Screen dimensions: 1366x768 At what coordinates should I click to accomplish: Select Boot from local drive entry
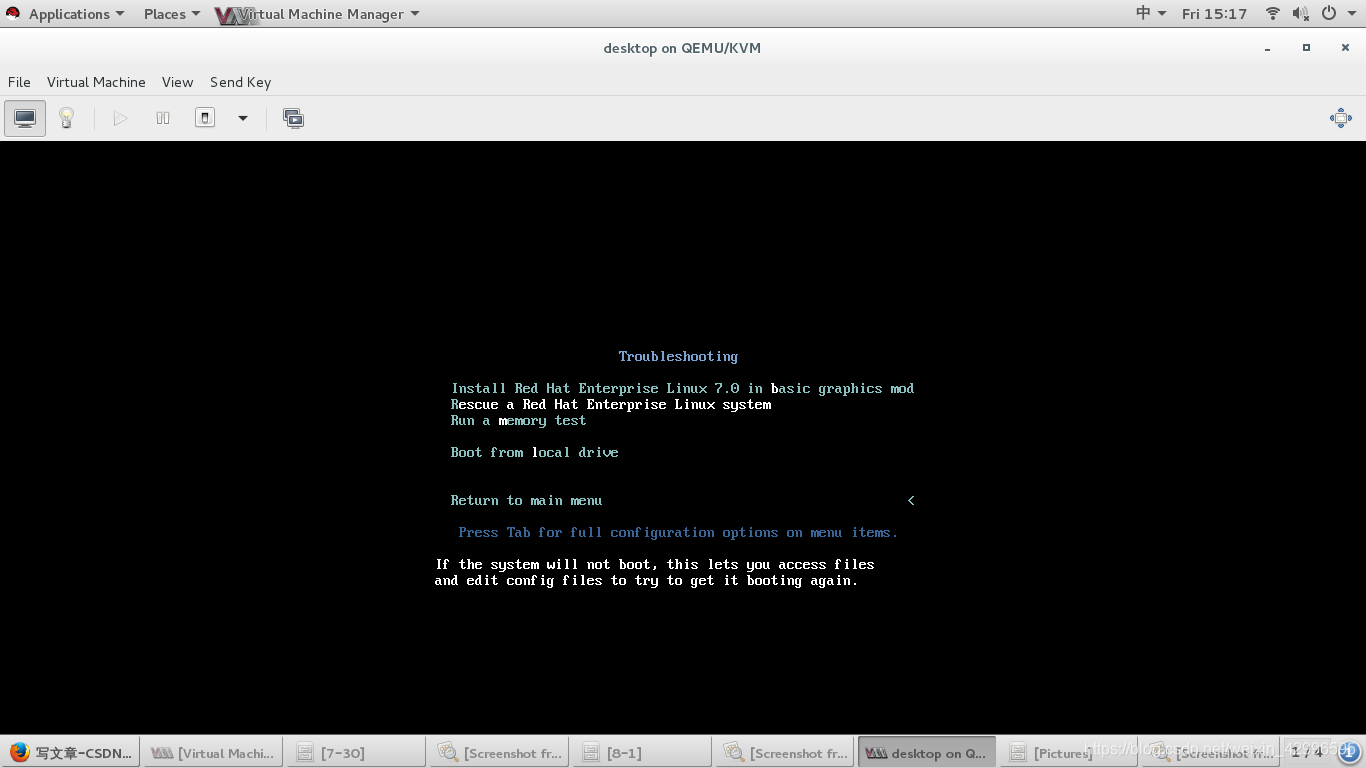[x=534, y=452]
